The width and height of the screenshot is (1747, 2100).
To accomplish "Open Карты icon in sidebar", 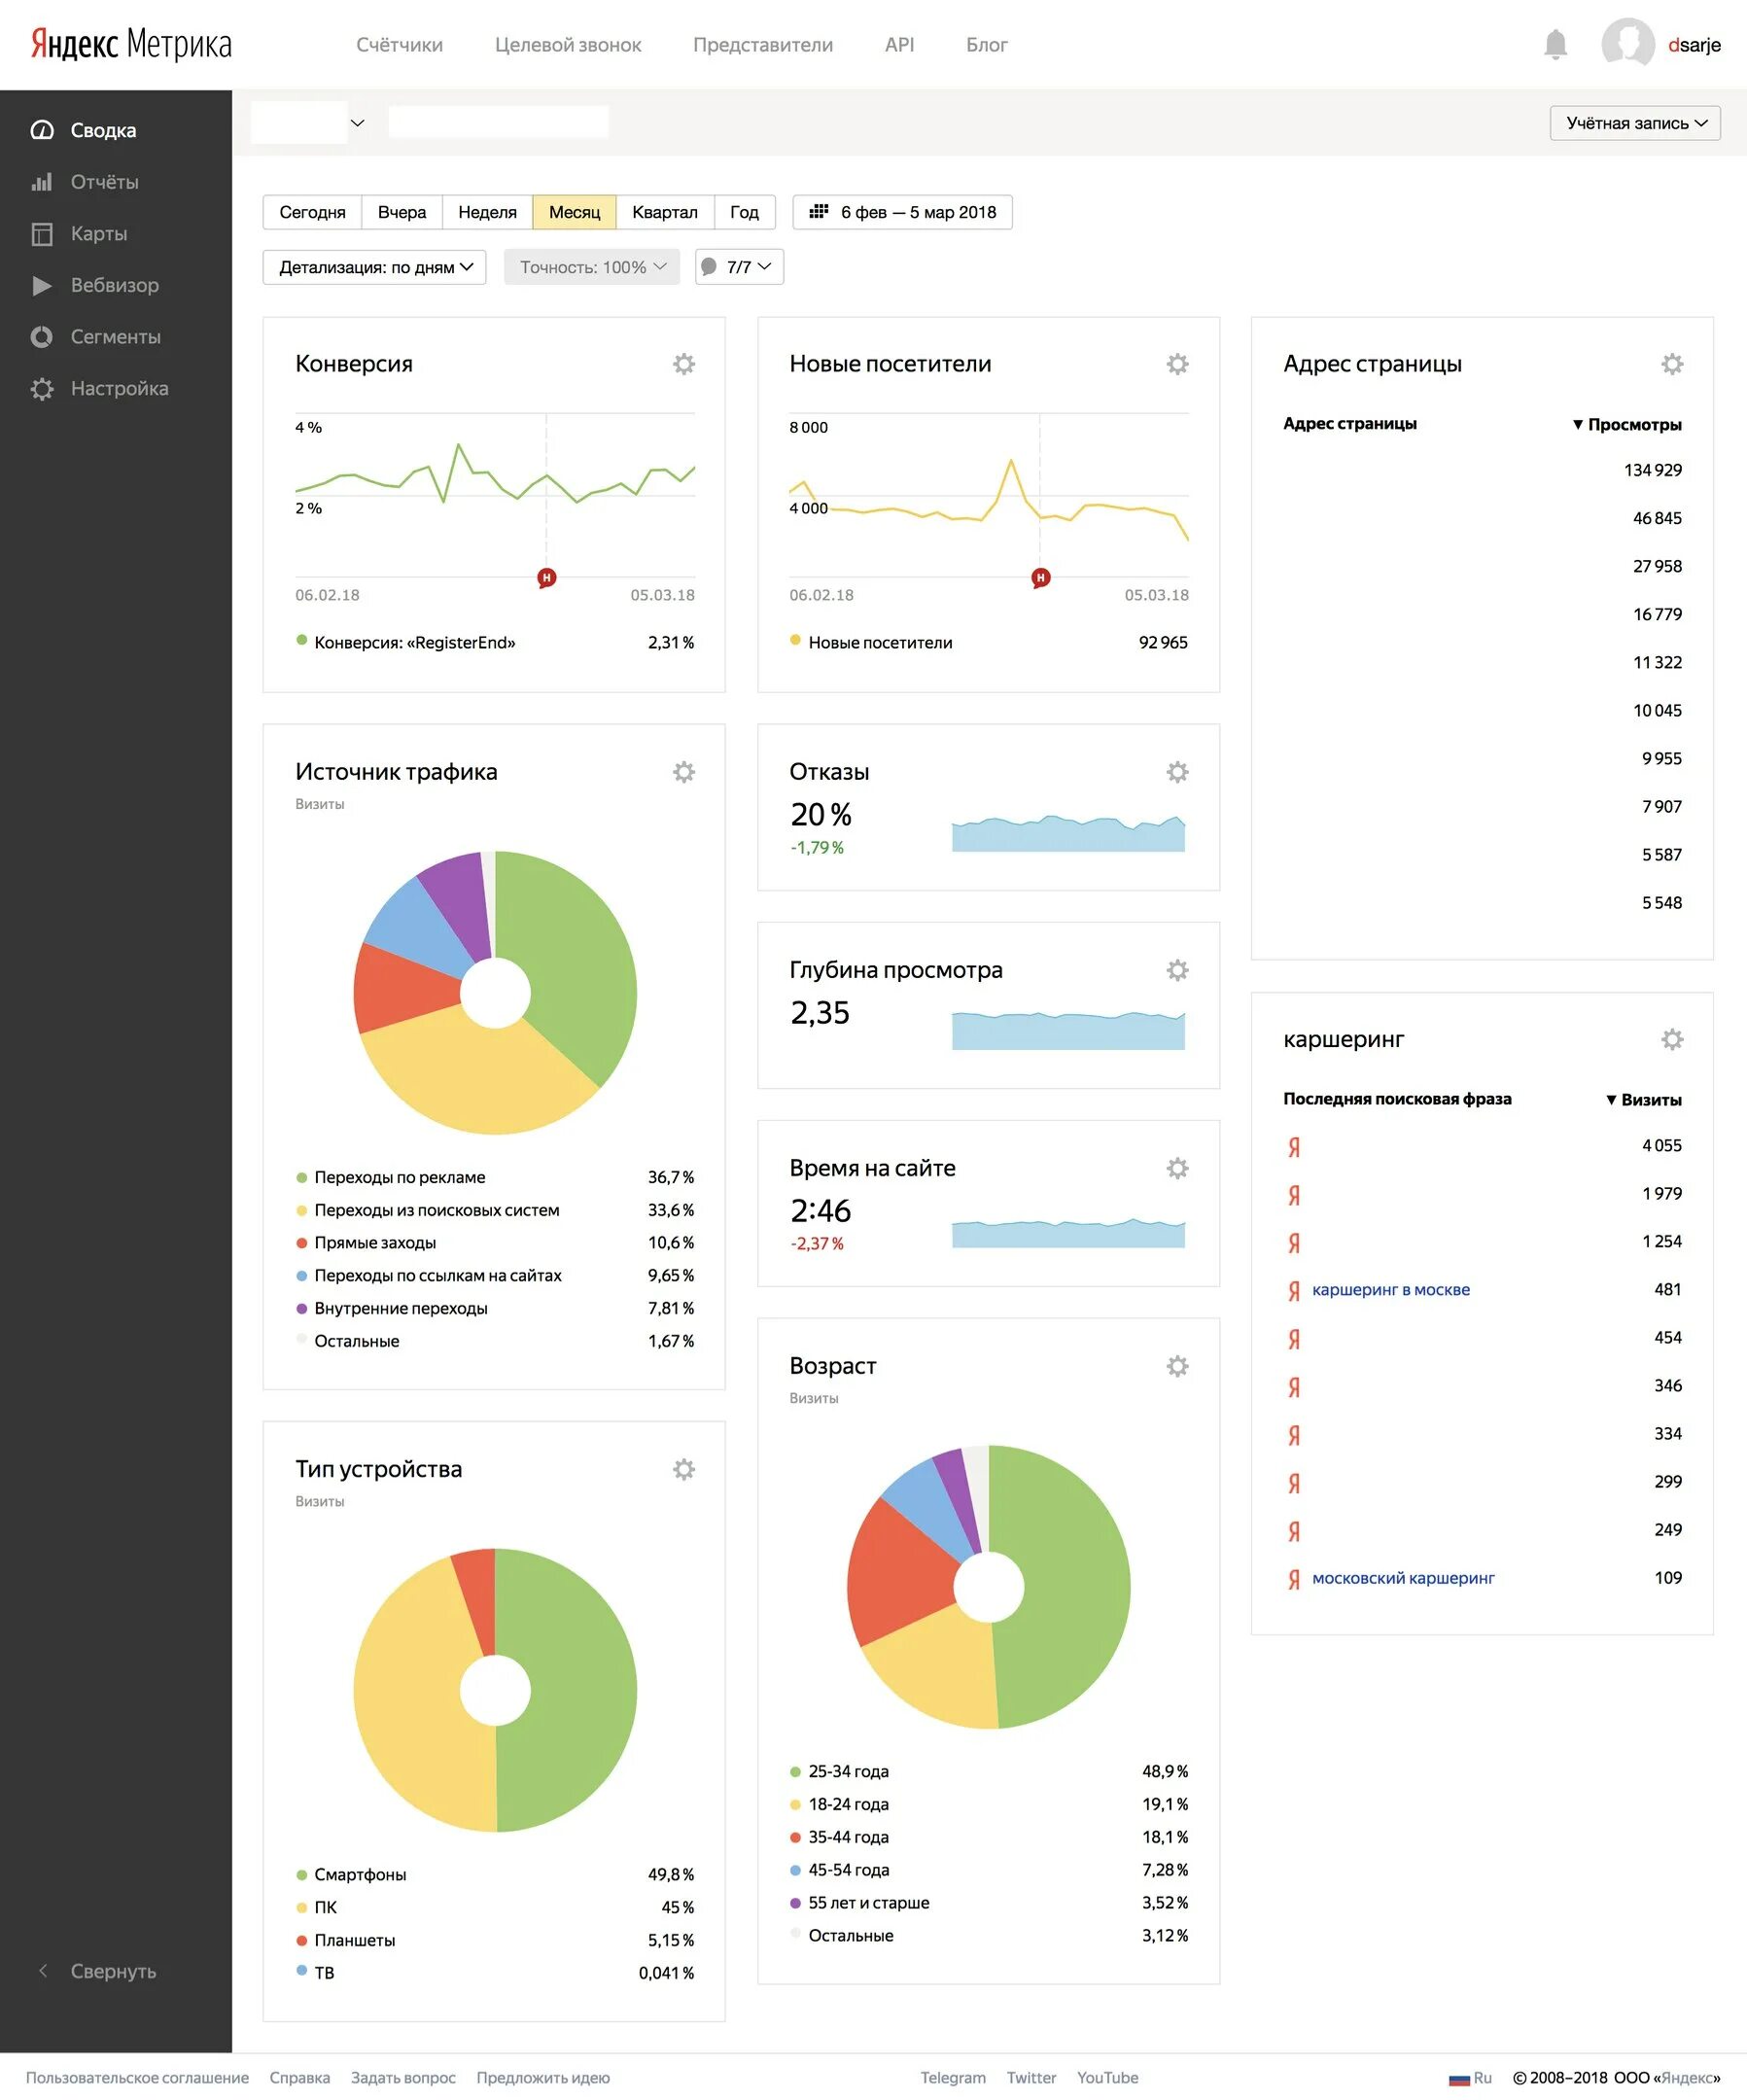I will [42, 234].
